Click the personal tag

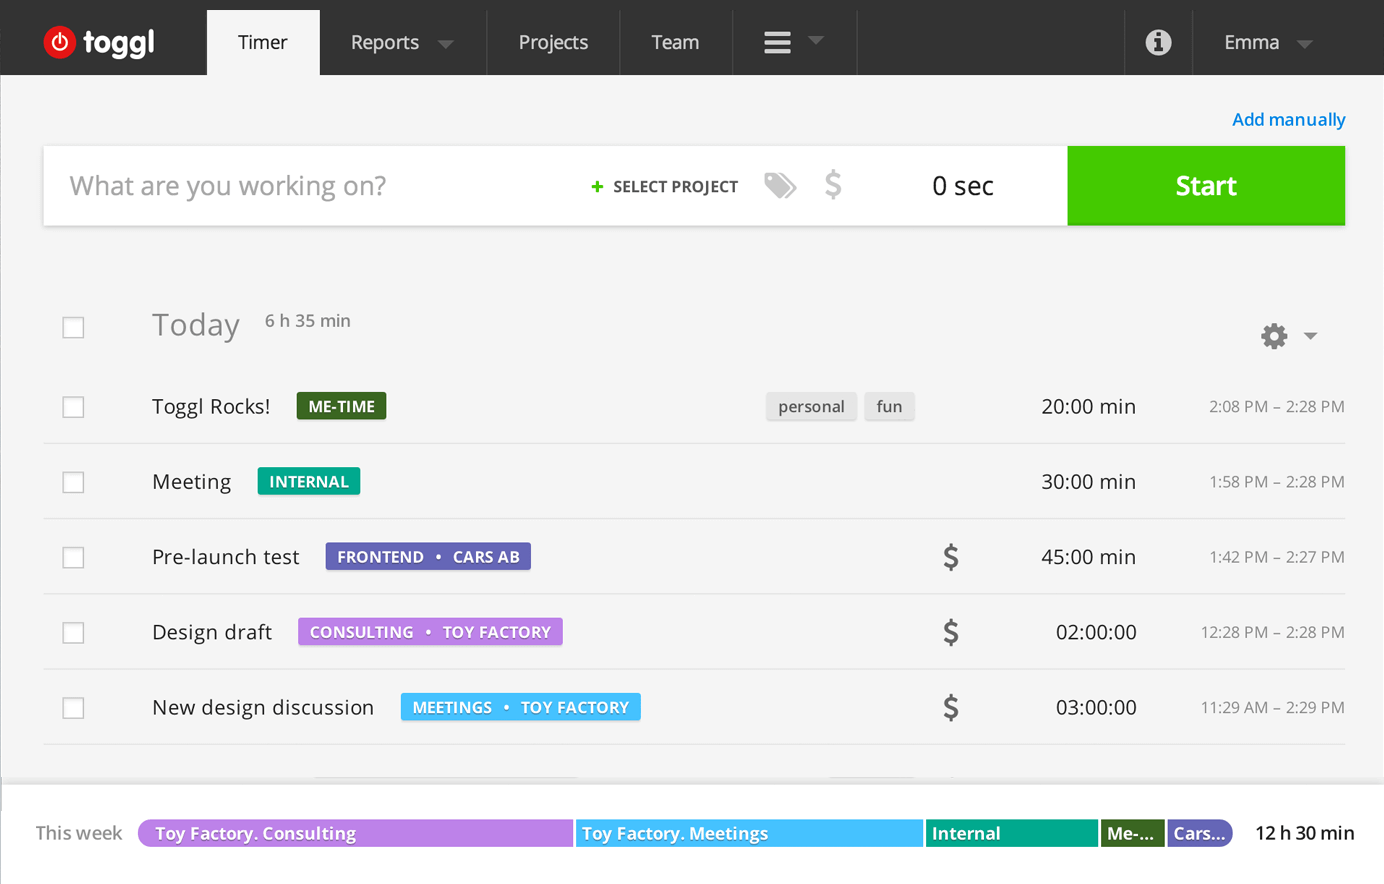tap(811, 406)
